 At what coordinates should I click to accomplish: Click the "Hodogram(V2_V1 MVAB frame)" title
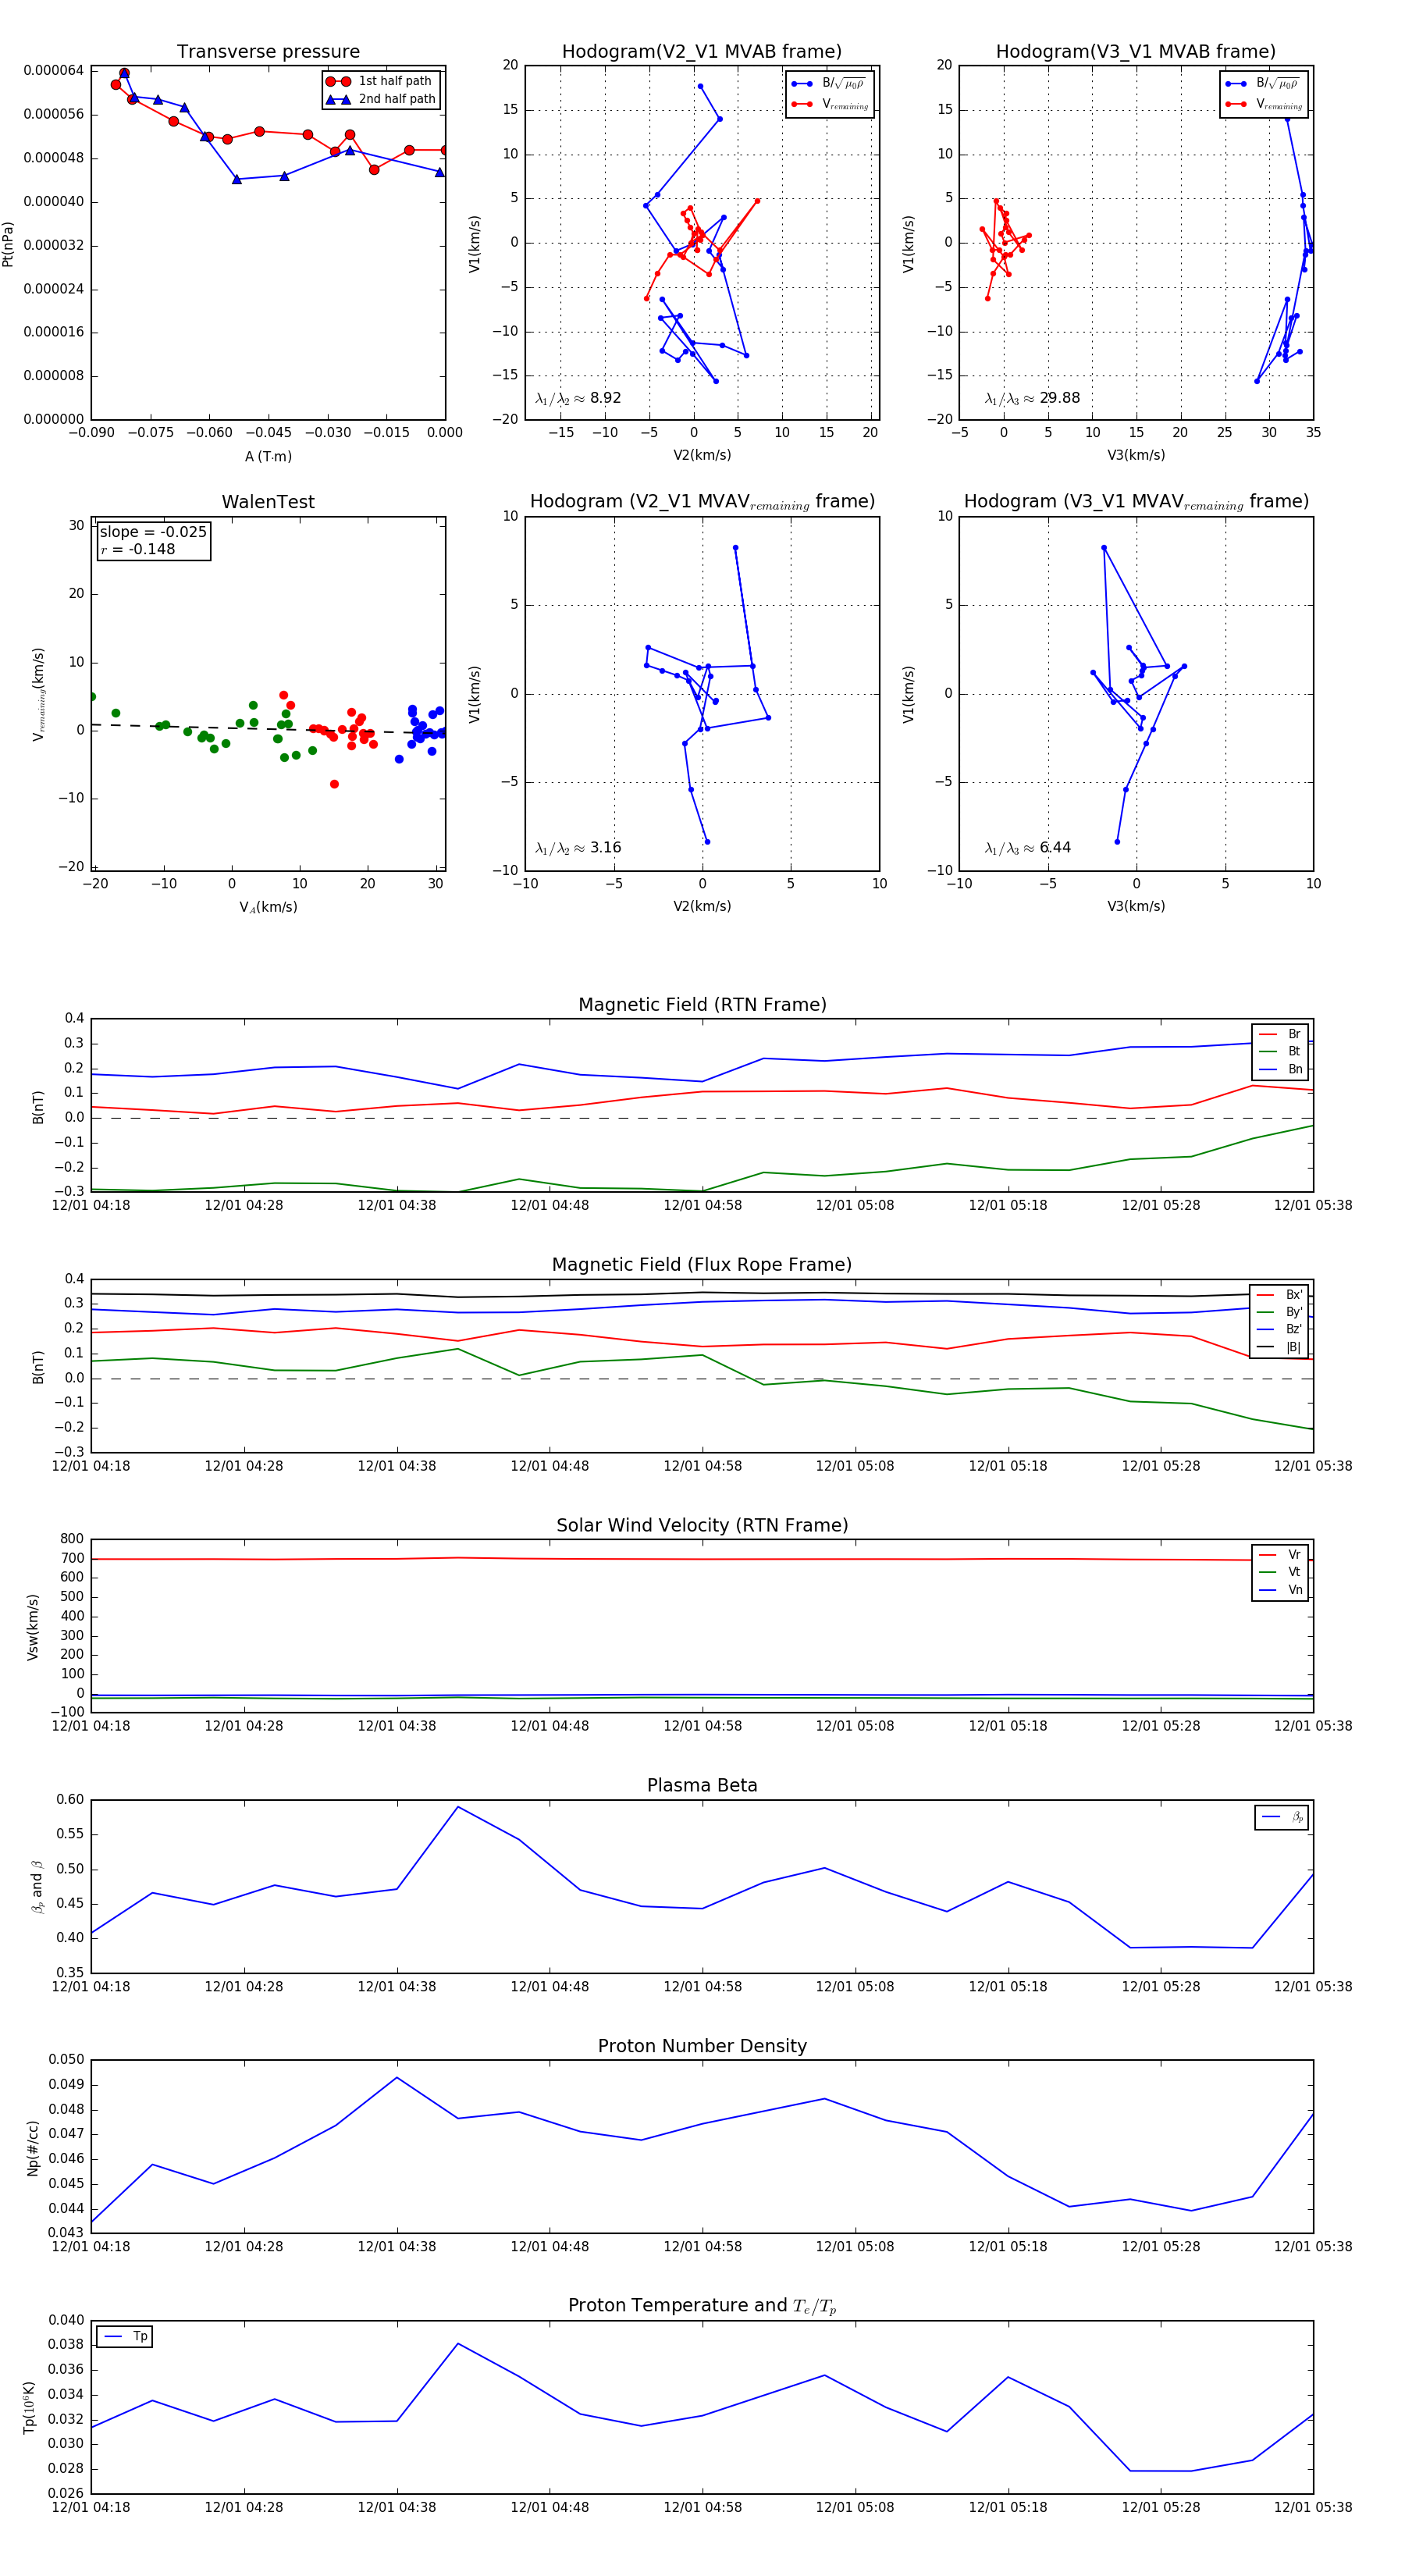[x=702, y=52]
